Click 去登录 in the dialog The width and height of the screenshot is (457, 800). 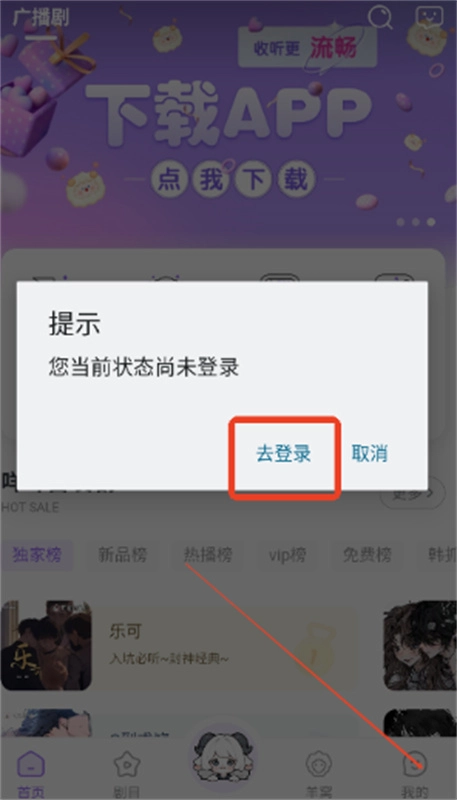(x=284, y=454)
